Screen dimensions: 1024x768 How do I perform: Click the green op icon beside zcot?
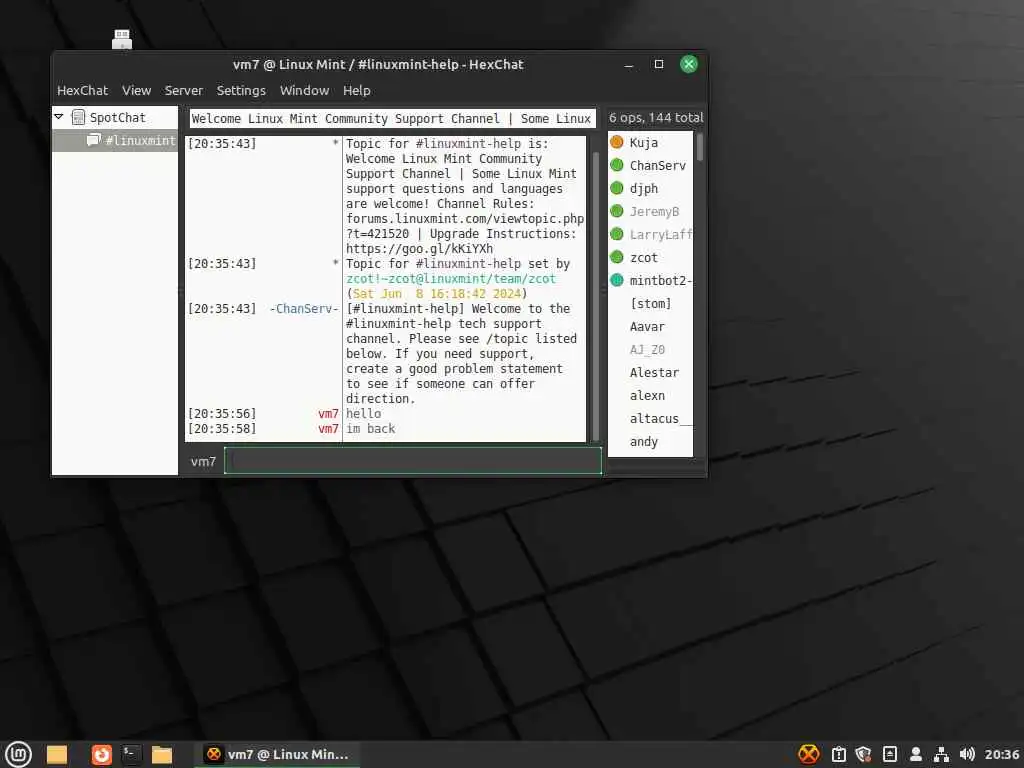tap(616, 257)
